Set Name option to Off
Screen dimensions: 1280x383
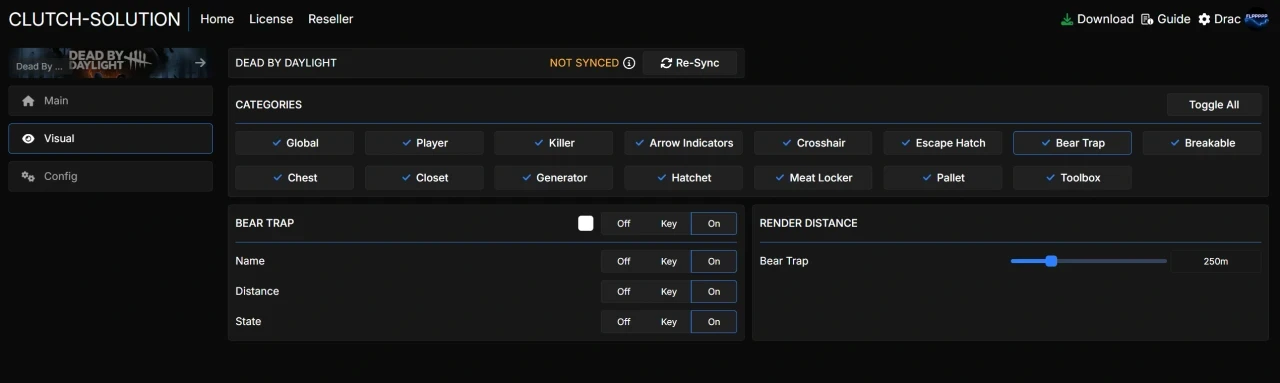click(624, 261)
